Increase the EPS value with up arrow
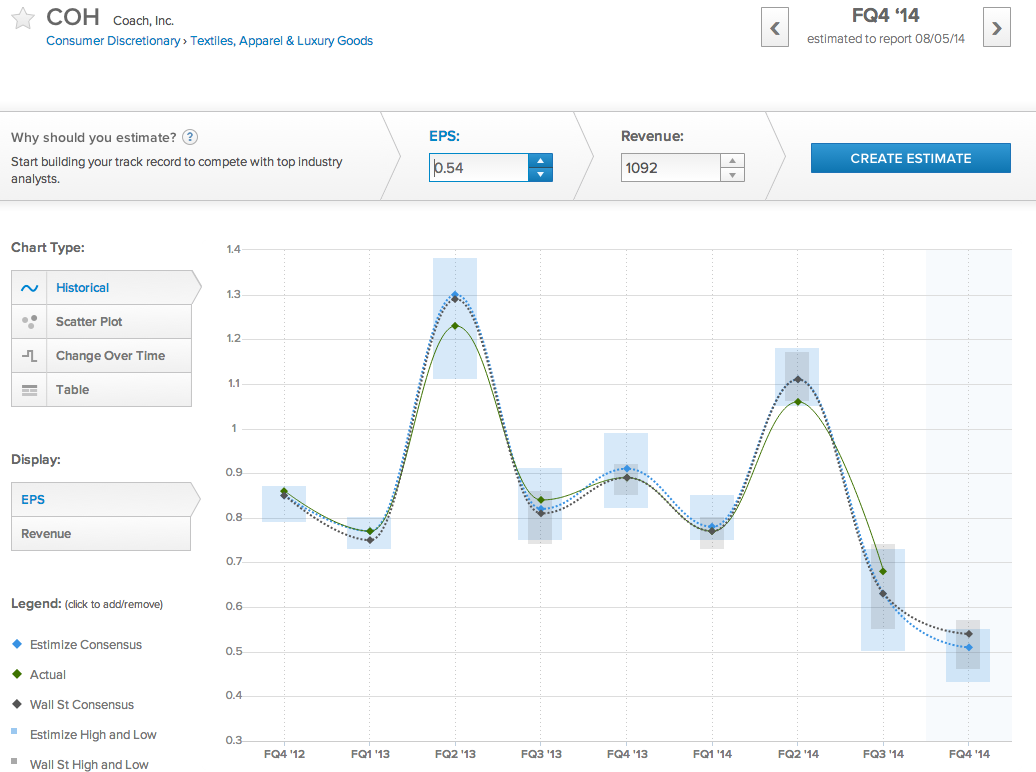The image size is (1036, 772). [540, 161]
